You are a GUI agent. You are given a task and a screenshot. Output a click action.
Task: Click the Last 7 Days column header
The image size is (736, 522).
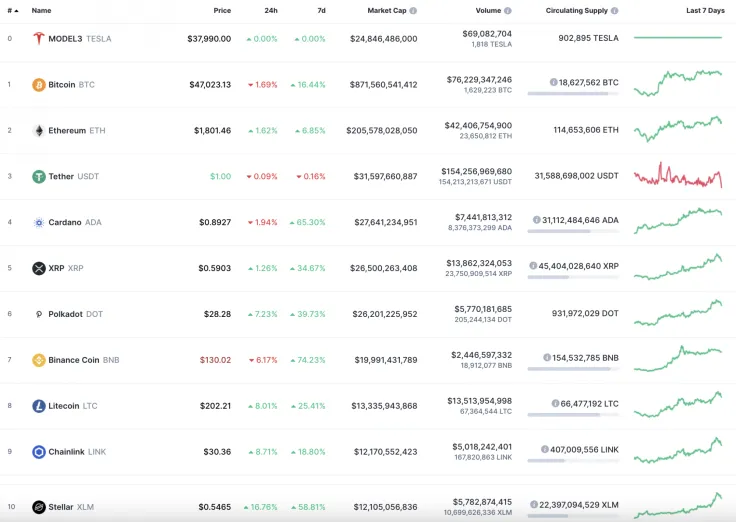click(x=705, y=10)
